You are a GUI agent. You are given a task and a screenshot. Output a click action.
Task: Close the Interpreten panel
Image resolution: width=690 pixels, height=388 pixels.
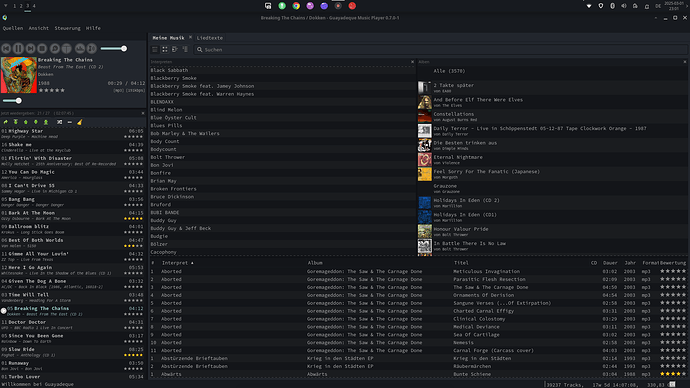click(x=412, y=62)
